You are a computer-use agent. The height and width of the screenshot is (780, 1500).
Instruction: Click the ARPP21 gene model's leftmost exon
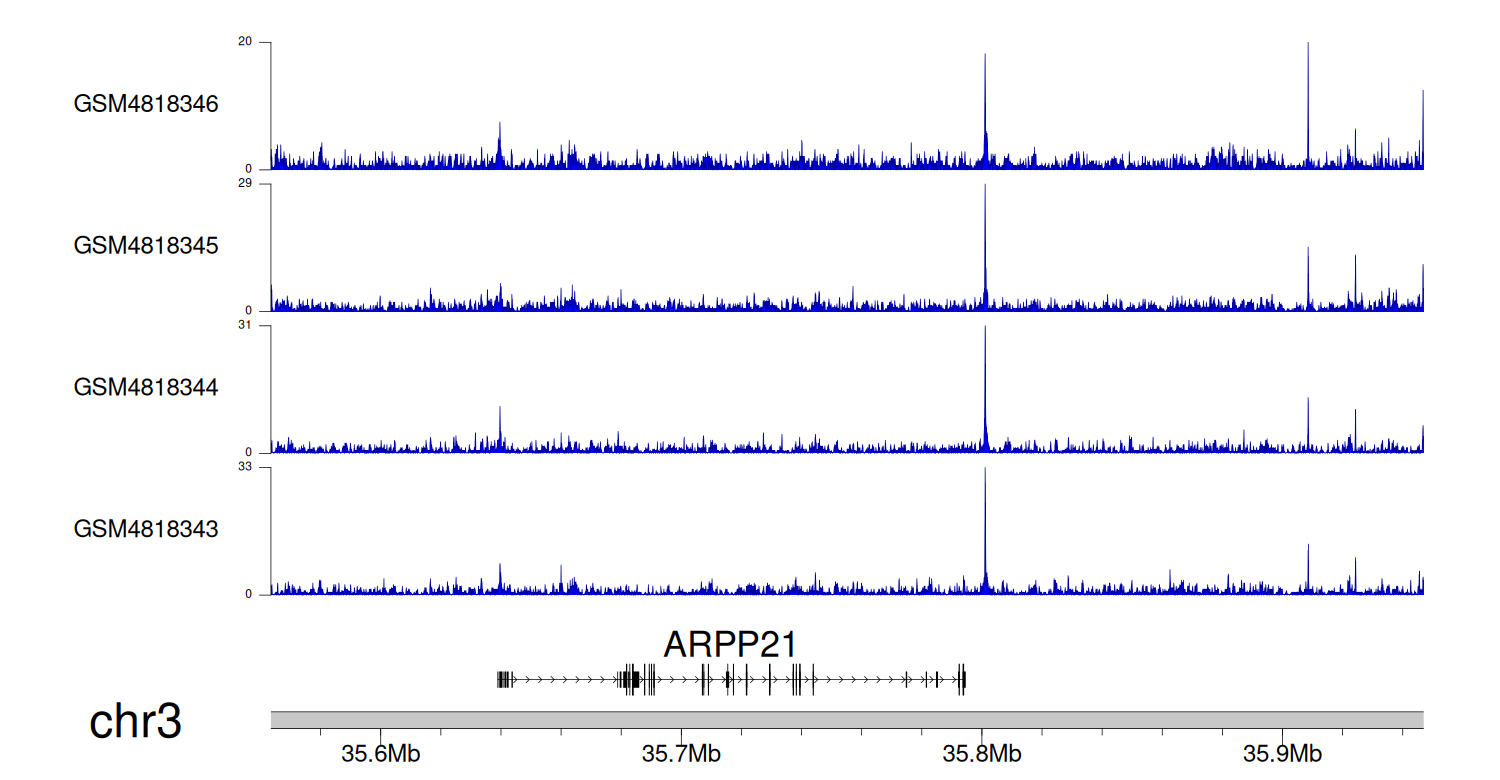[500, 680]
